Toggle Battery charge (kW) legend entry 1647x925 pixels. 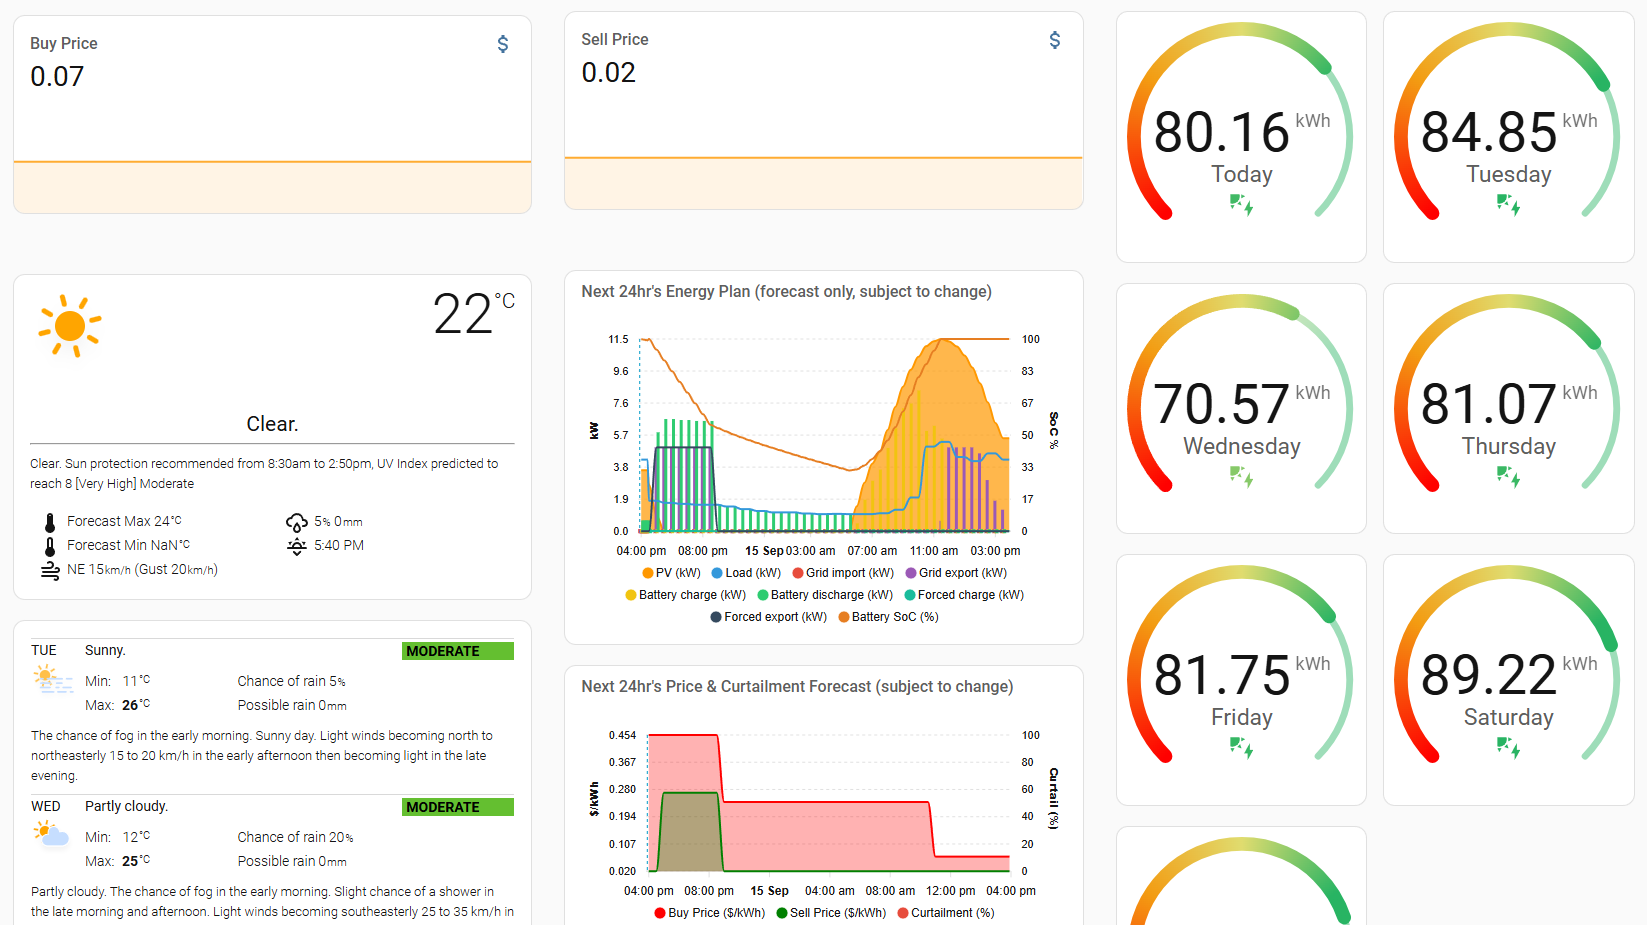pos(686,595)
